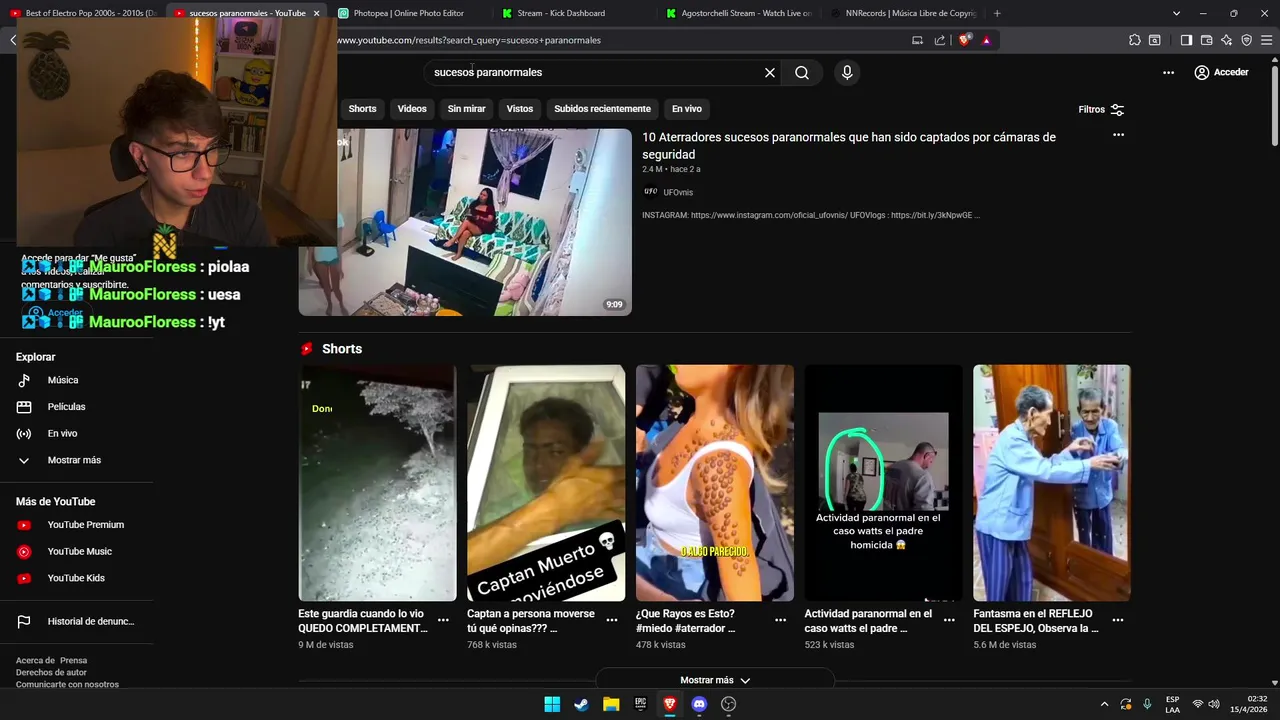Open YouTube settings three-dot menu
This screenshot has height=720, width=1280.
[1168, 72]
